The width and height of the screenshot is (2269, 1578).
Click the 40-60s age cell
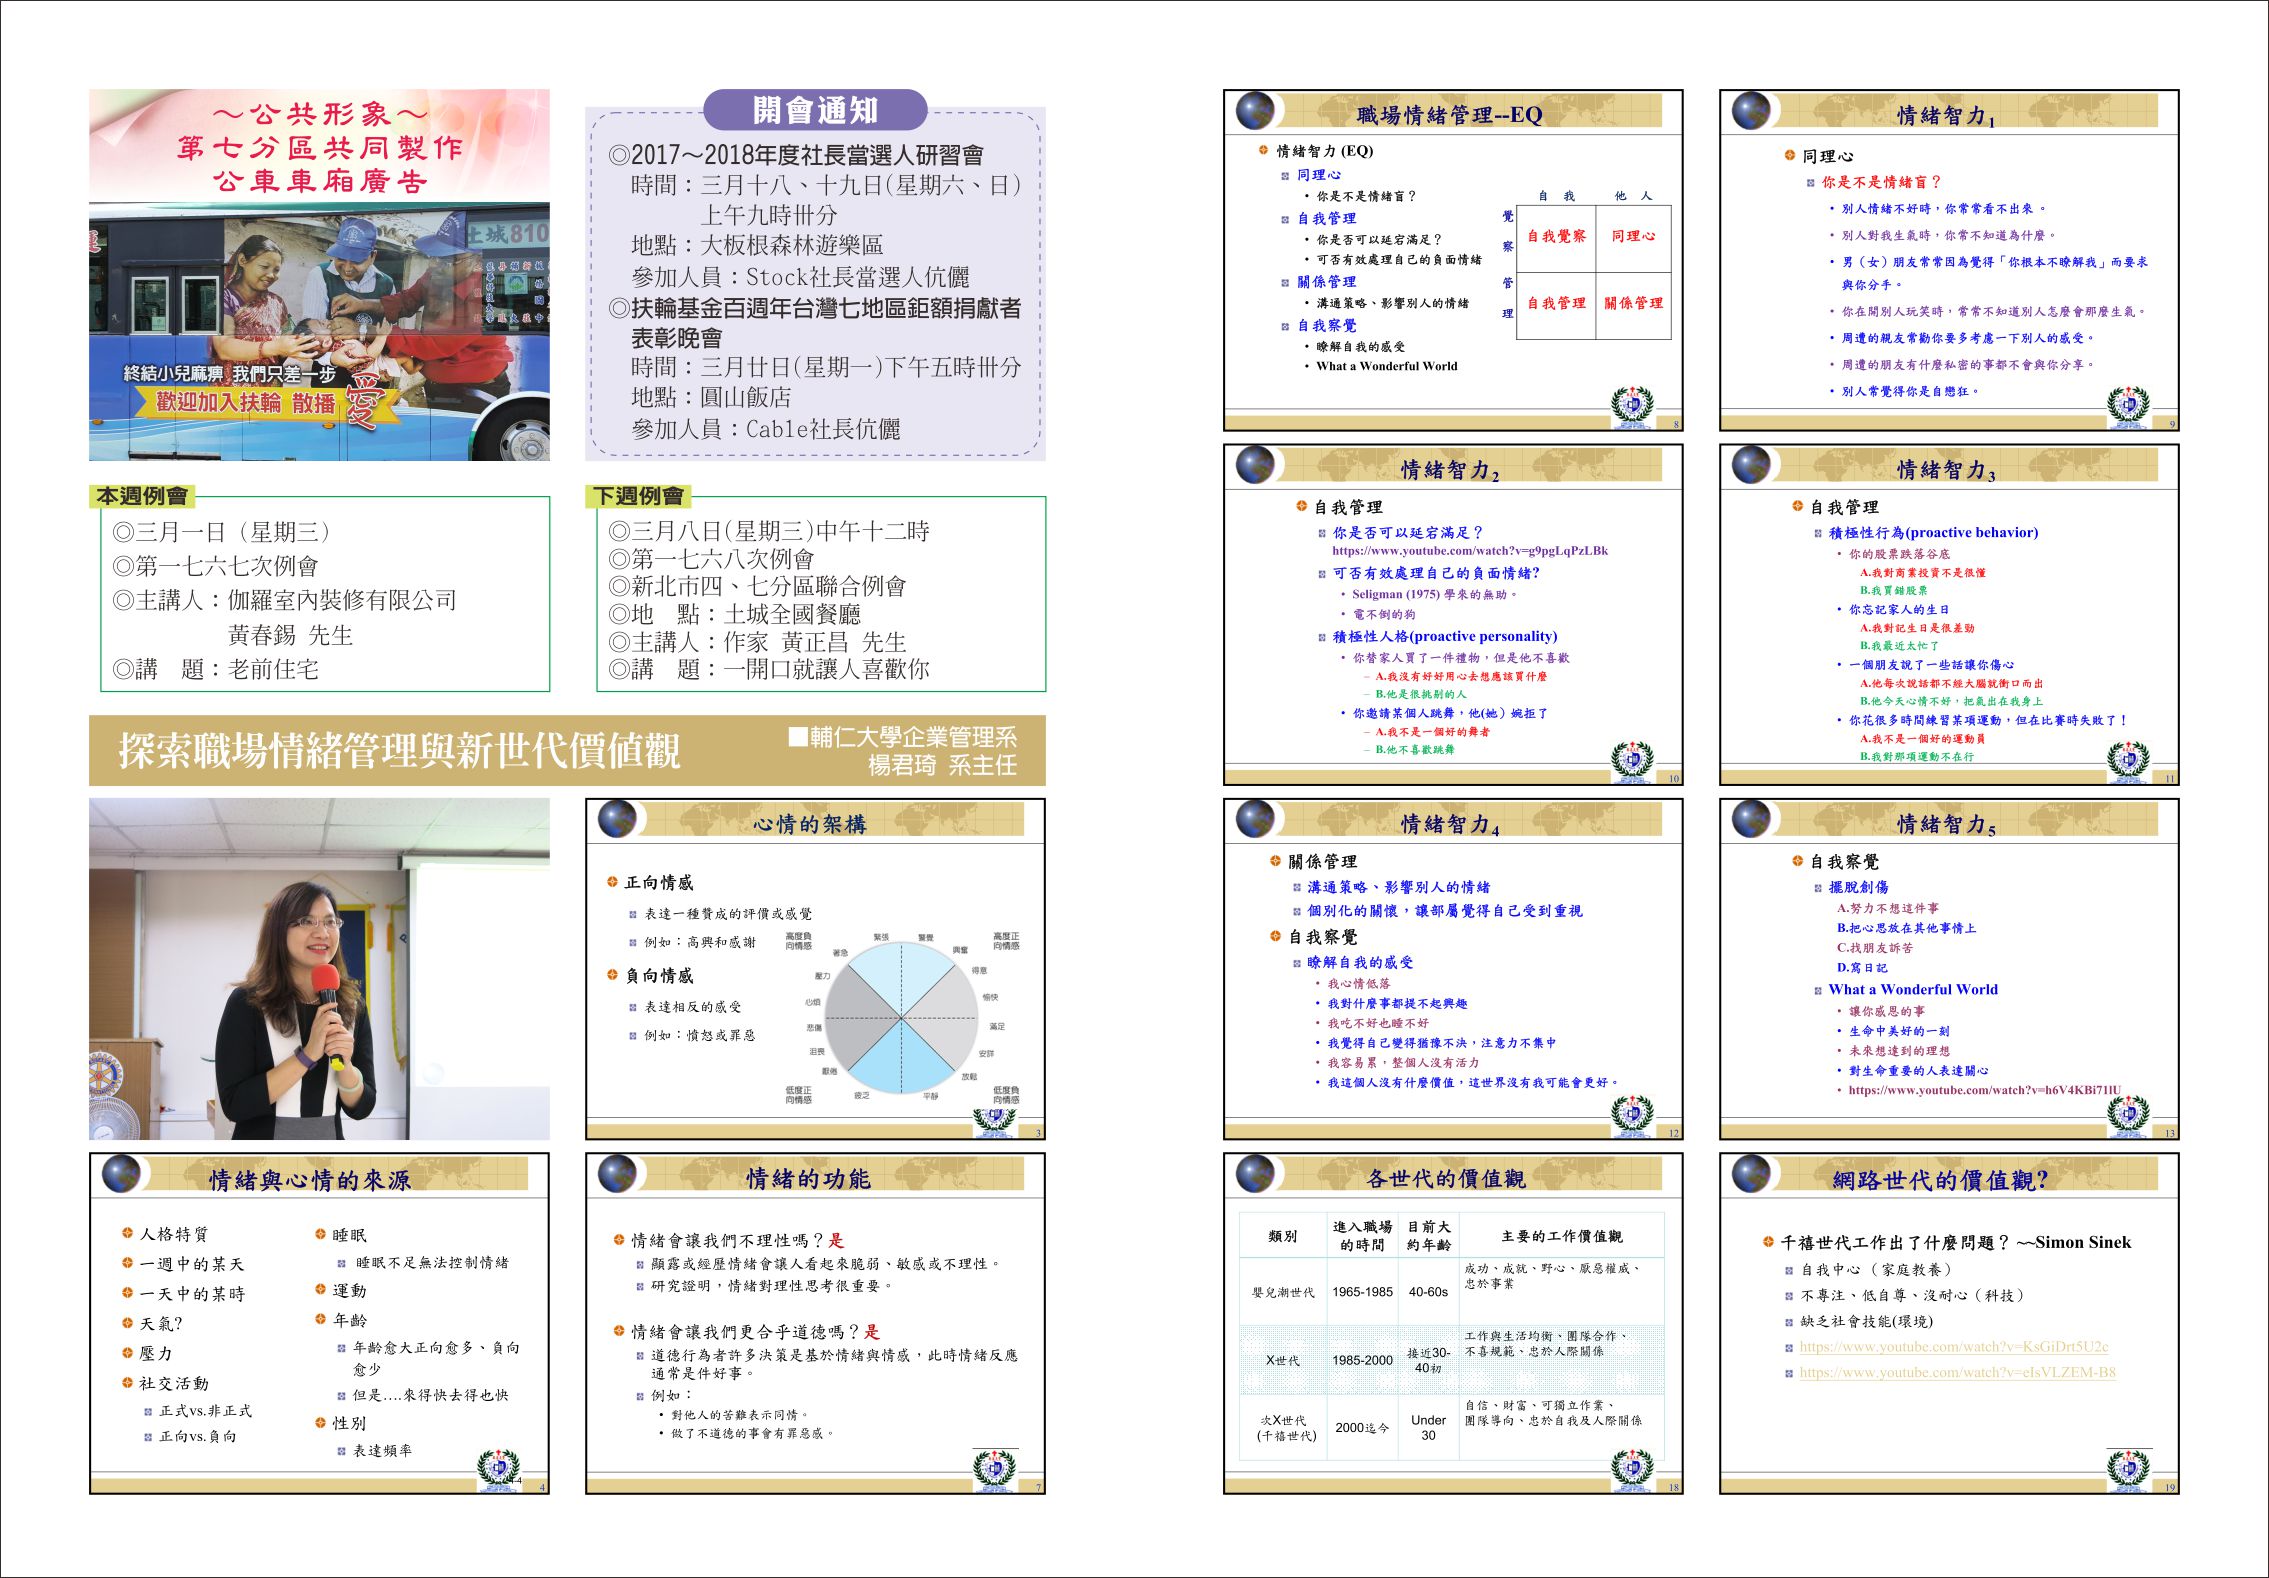(1428, 1292)
